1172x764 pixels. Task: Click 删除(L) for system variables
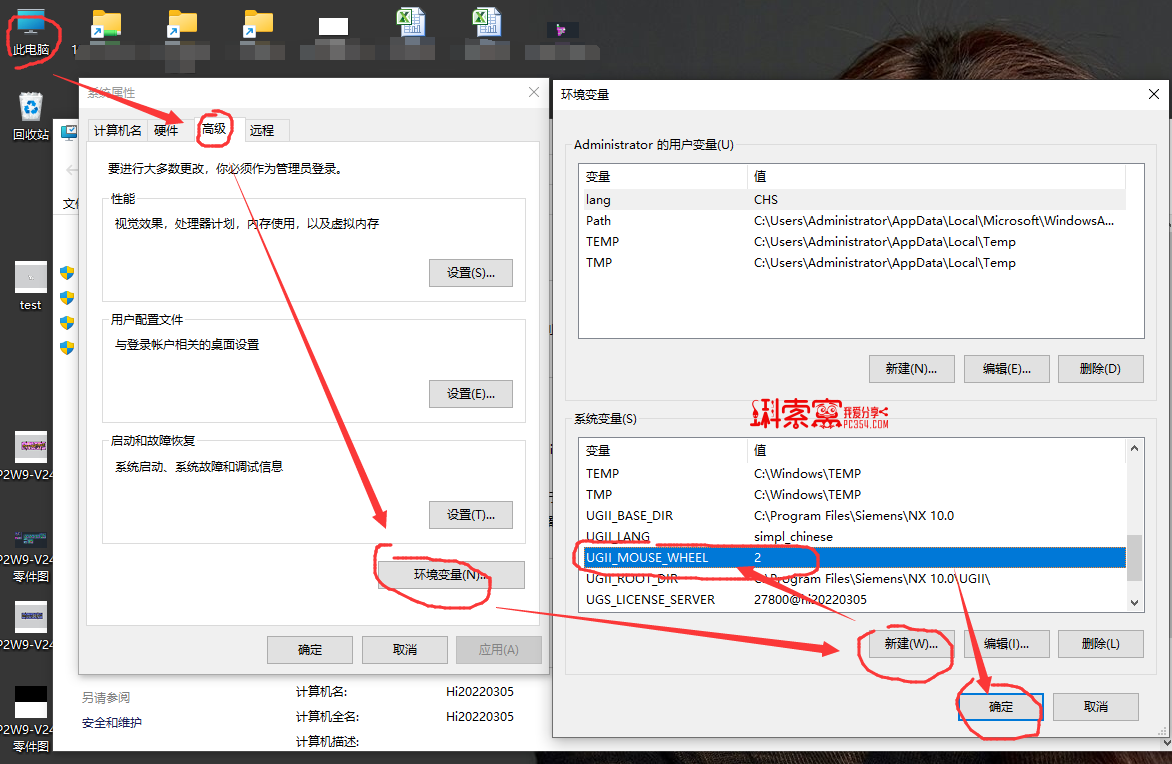1099,644
